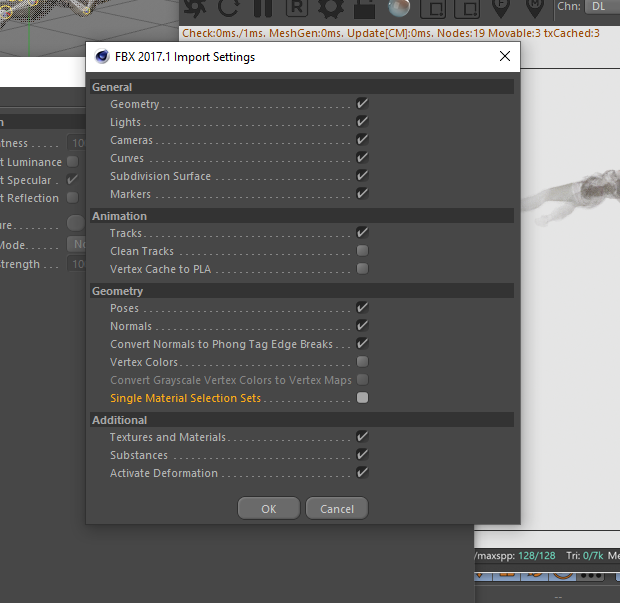Screen dimensions: 620x603
Task: Click the Geometry section header
Action: click(x=302, y=291)
